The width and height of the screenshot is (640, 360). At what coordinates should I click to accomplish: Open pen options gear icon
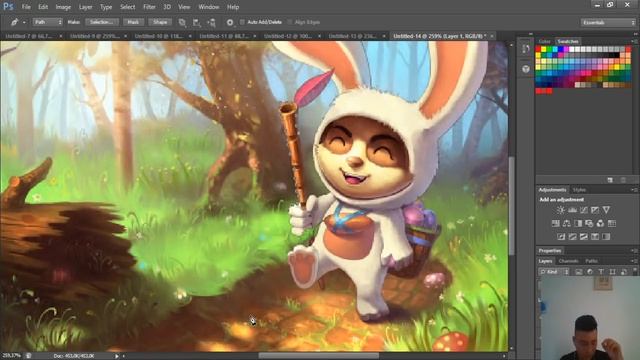[230, 22]
